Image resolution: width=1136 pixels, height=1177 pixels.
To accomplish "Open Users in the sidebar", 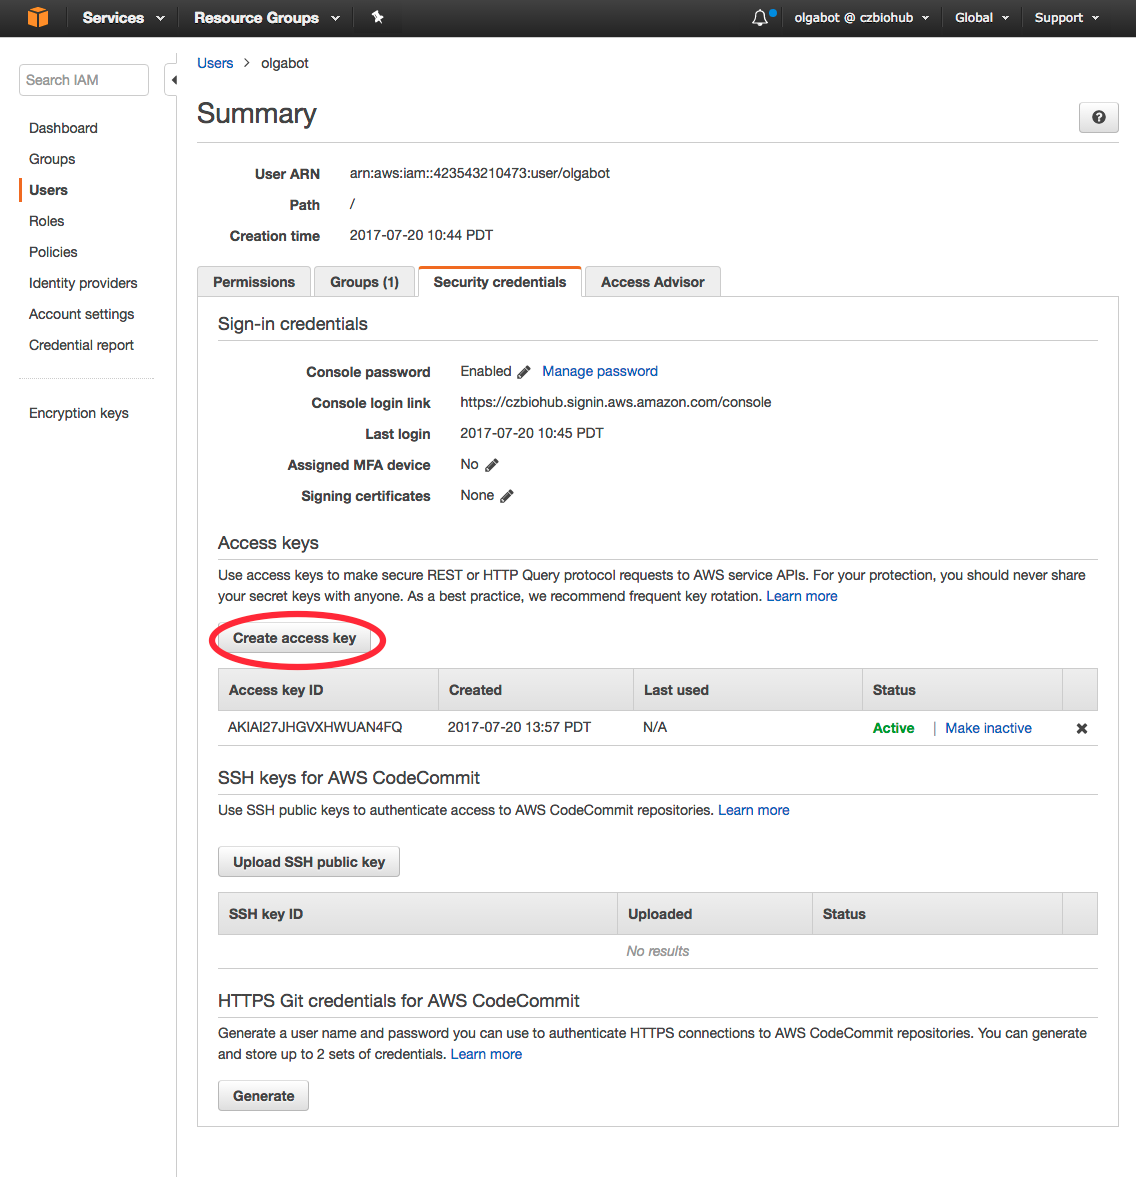I will pos(48,190).
